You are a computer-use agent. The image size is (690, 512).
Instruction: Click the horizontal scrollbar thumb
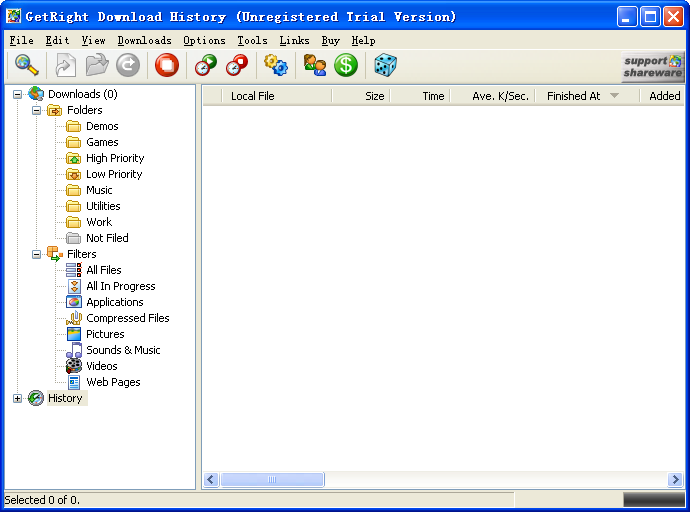click(x=272, y=479)
